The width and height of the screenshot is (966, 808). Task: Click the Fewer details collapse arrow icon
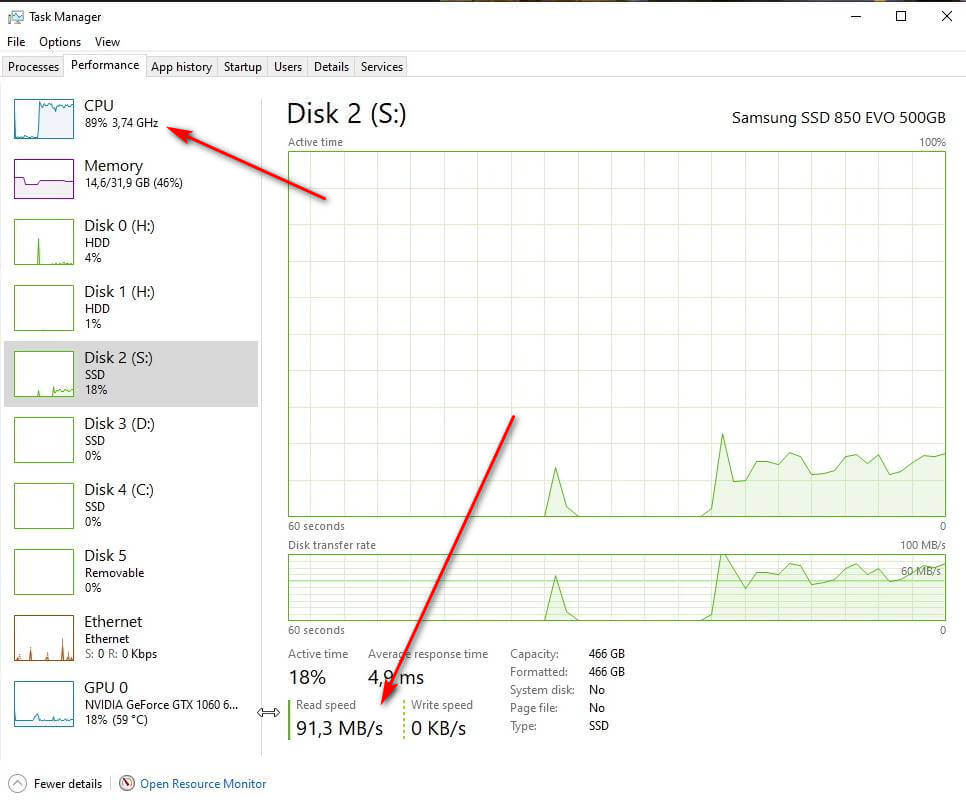(x=17, y=783)
